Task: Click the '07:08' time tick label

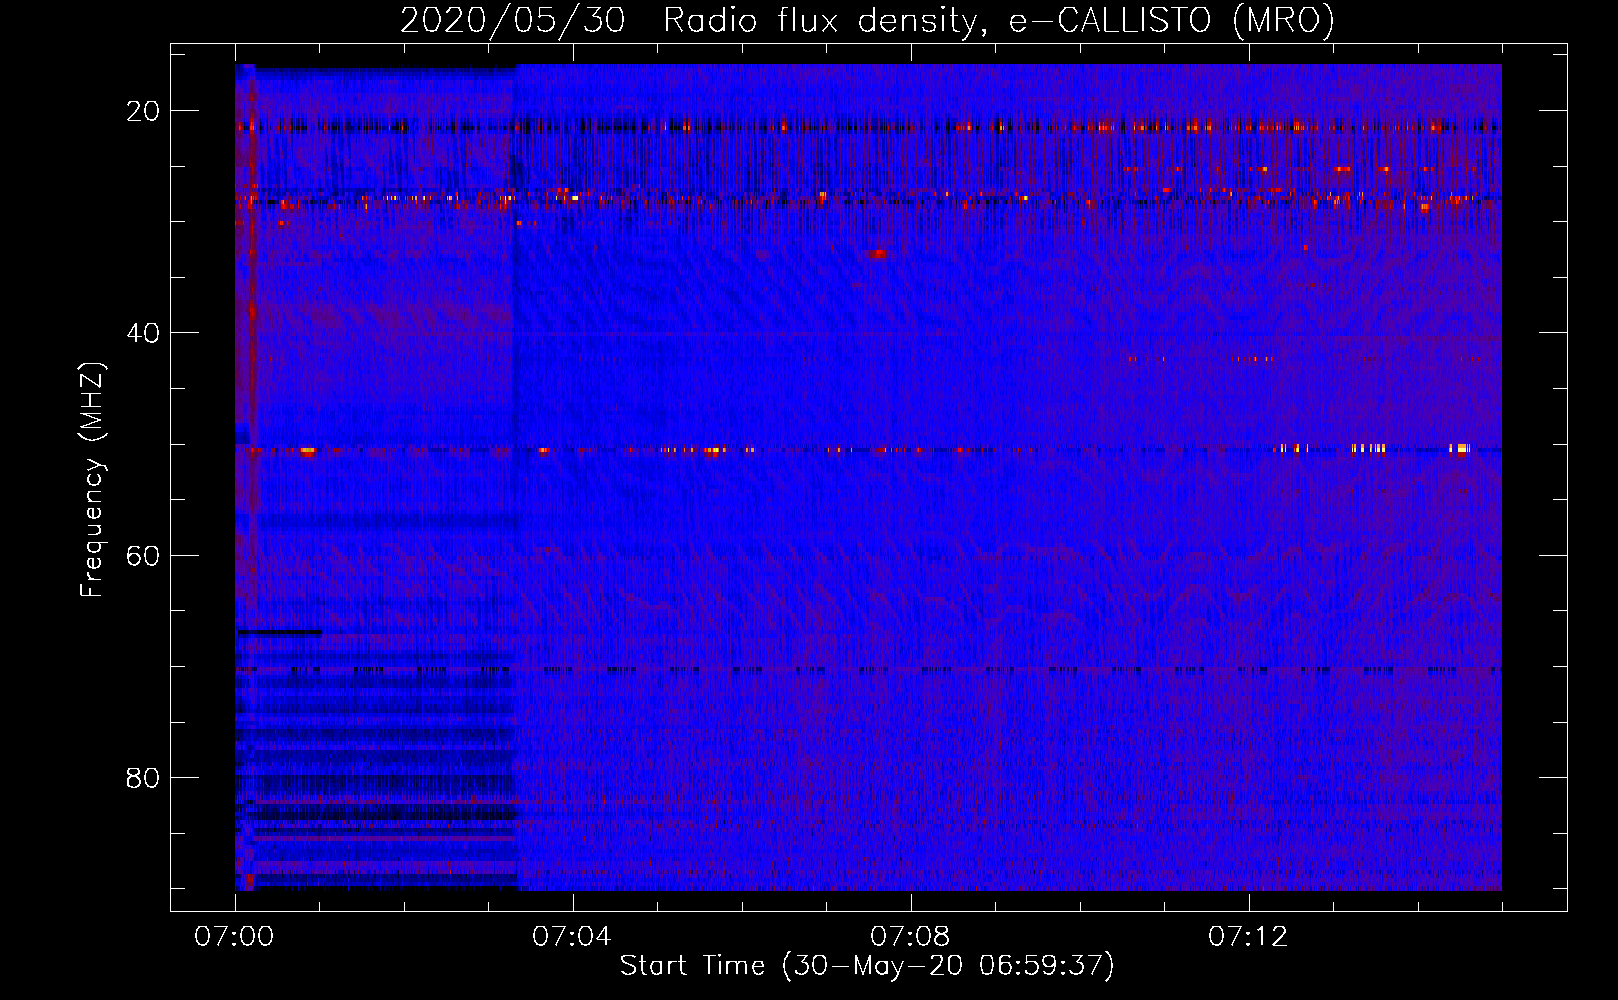Action: [x=910, y=937]
